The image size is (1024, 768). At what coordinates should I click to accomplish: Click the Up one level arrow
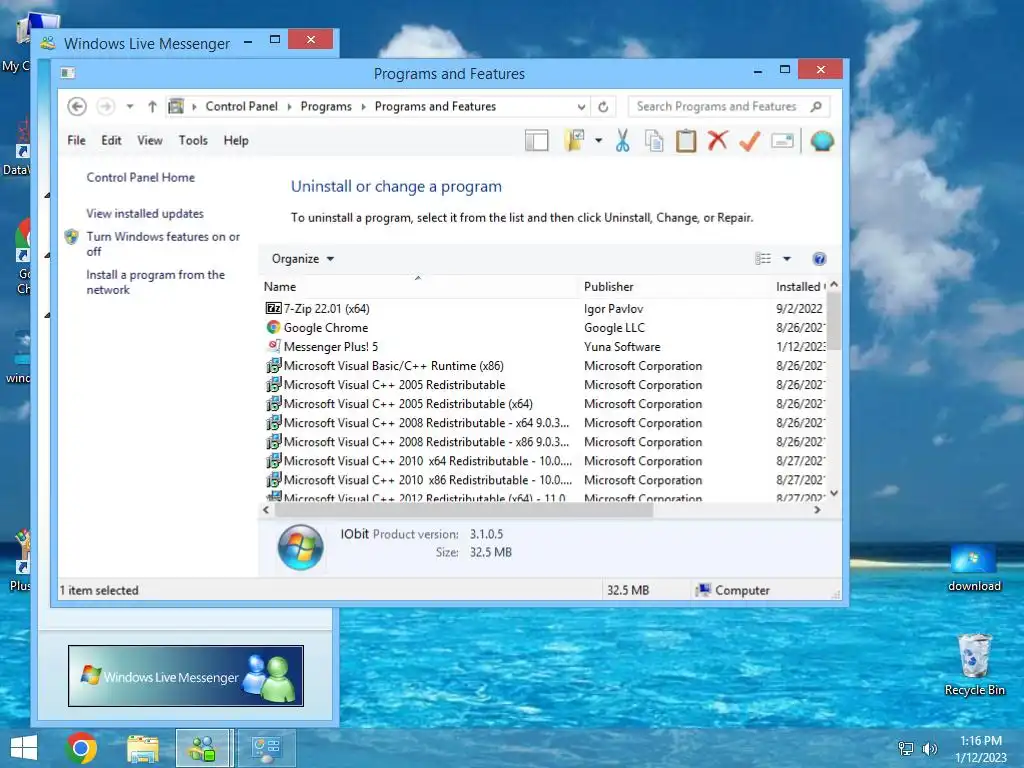[x=152, y=106]
